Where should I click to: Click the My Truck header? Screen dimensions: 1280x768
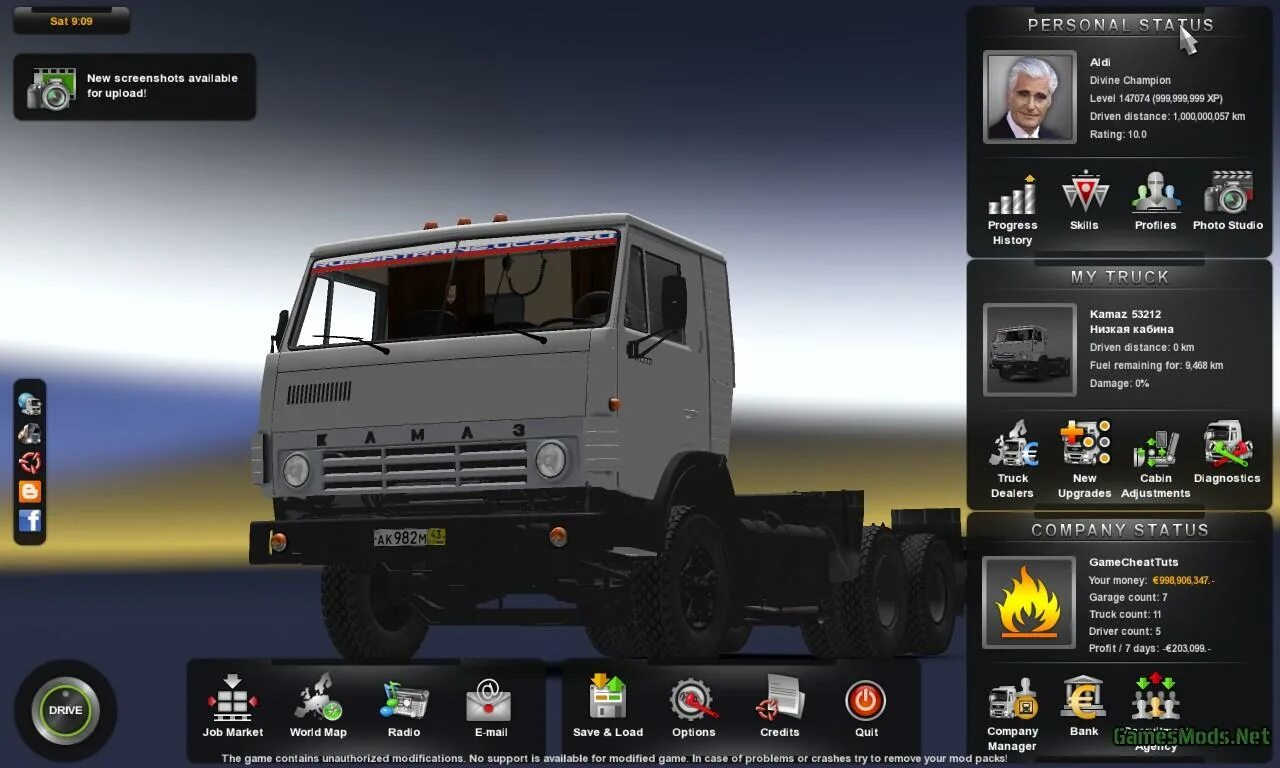tap(1120, 277)
